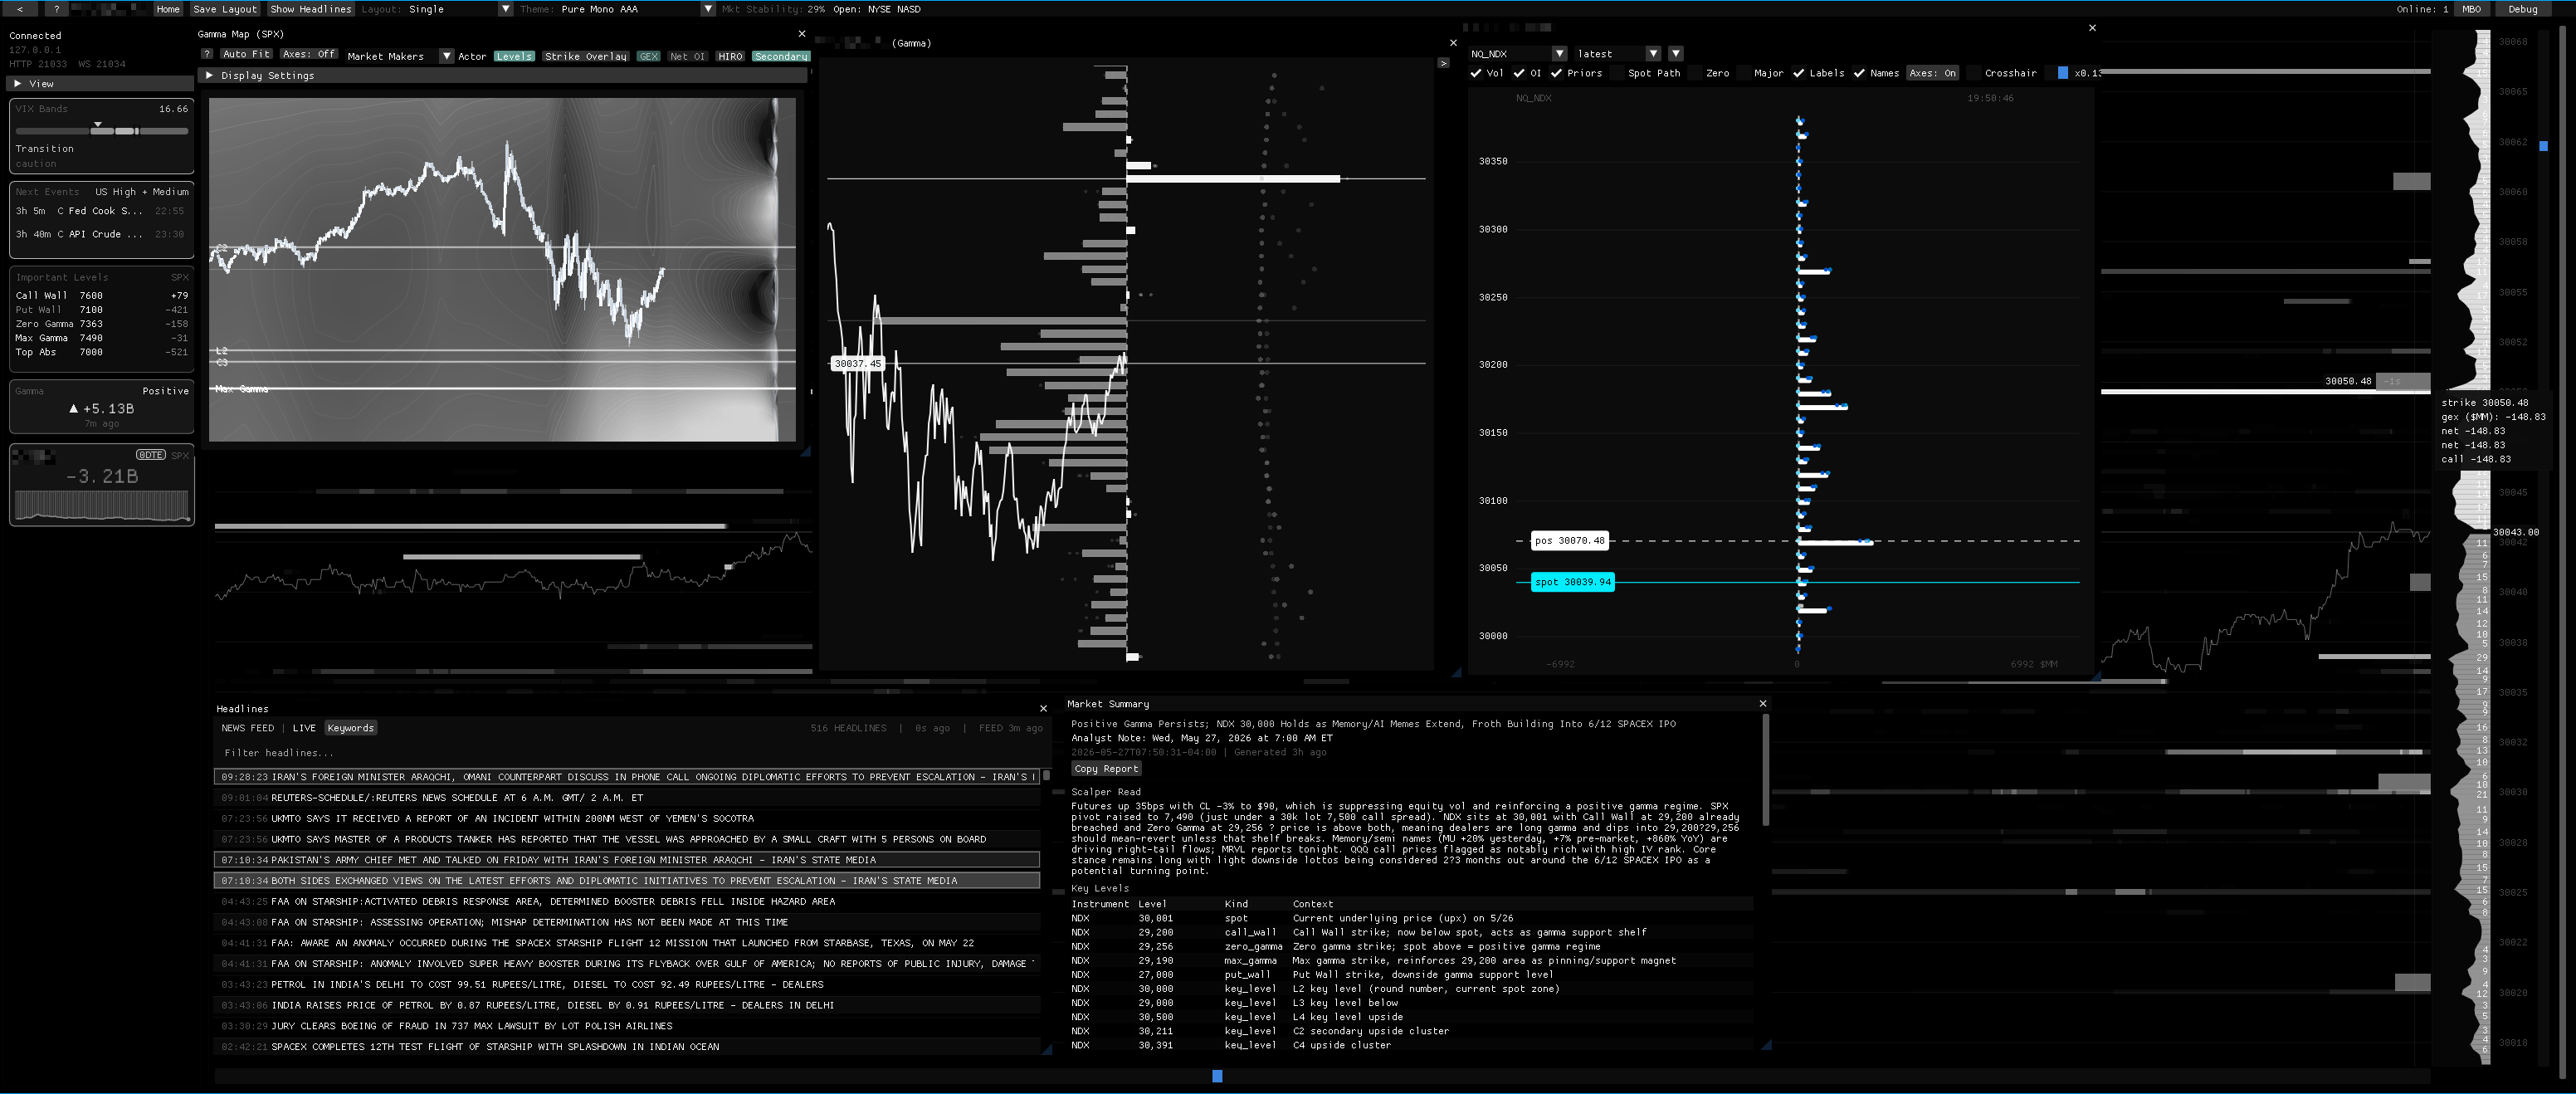
Task: Uncheck the Labels checkbox
Action: [x=1799, y=73]
